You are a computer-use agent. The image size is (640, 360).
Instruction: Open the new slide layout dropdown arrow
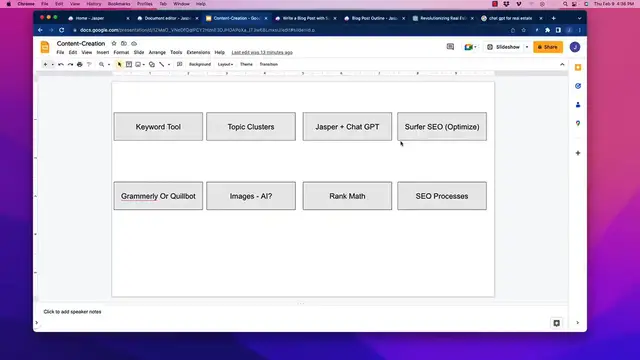[53, 64]
